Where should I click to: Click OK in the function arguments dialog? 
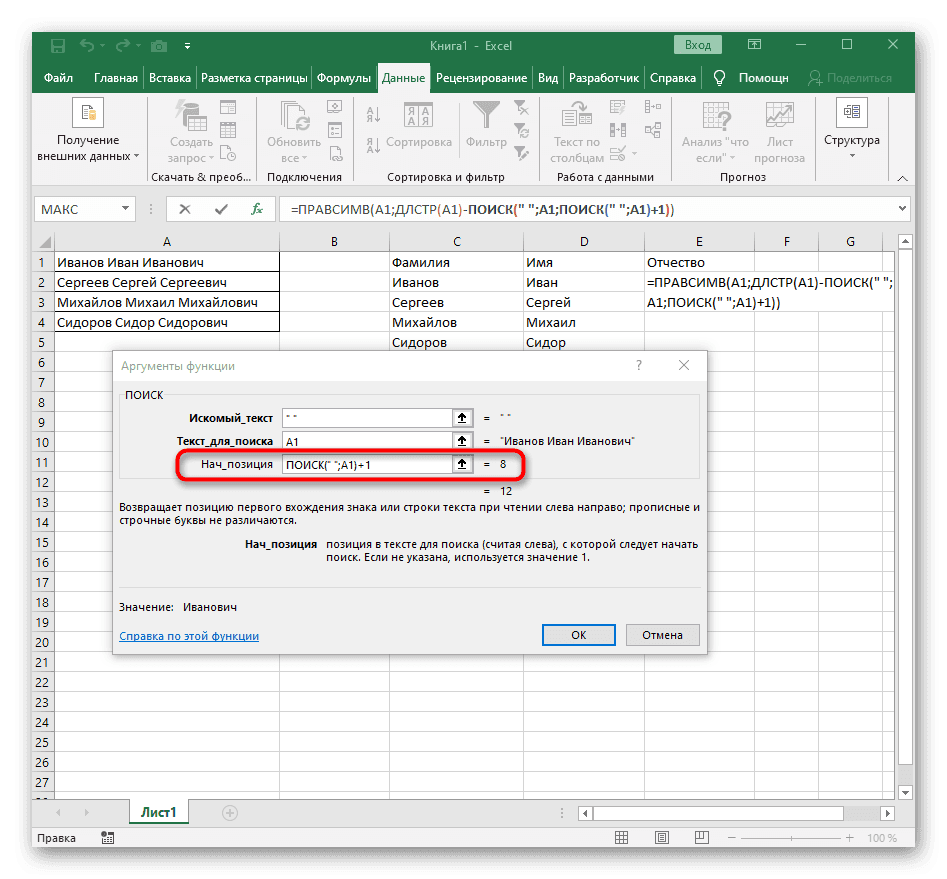[x=578, y=635]
